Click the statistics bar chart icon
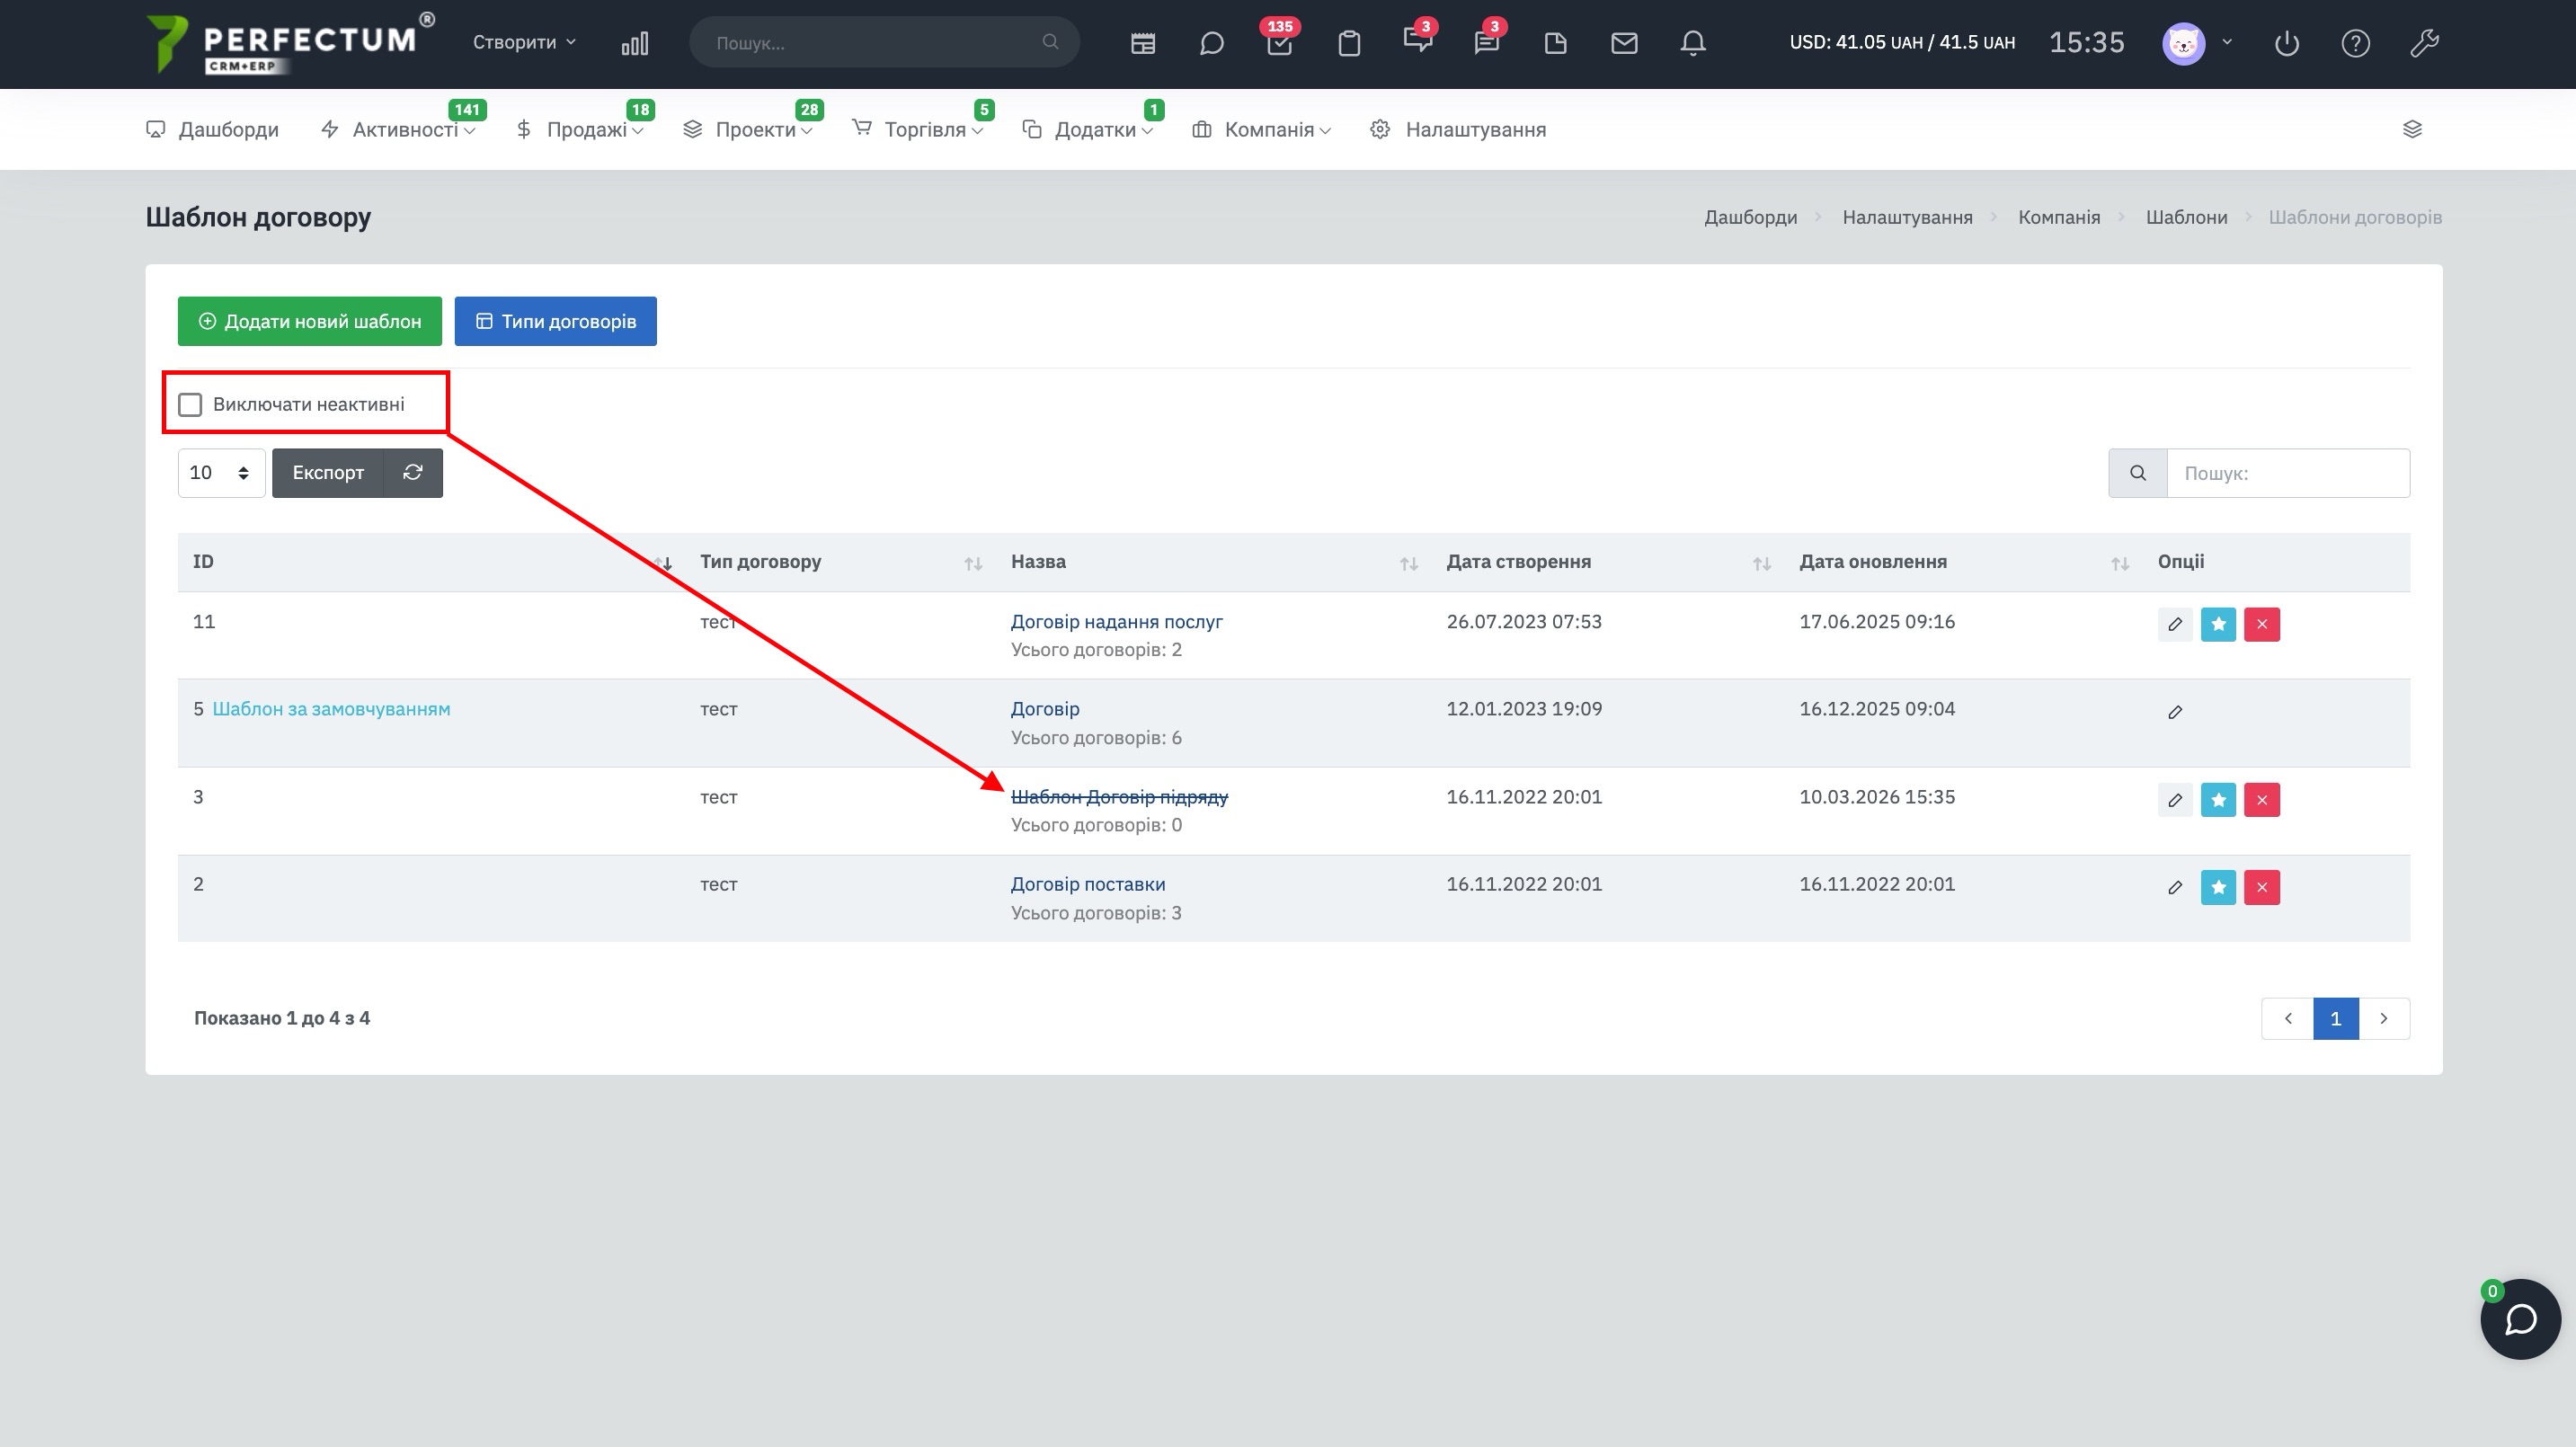Viewport: 2576px width, 1447px height. (x=634, y=43)
